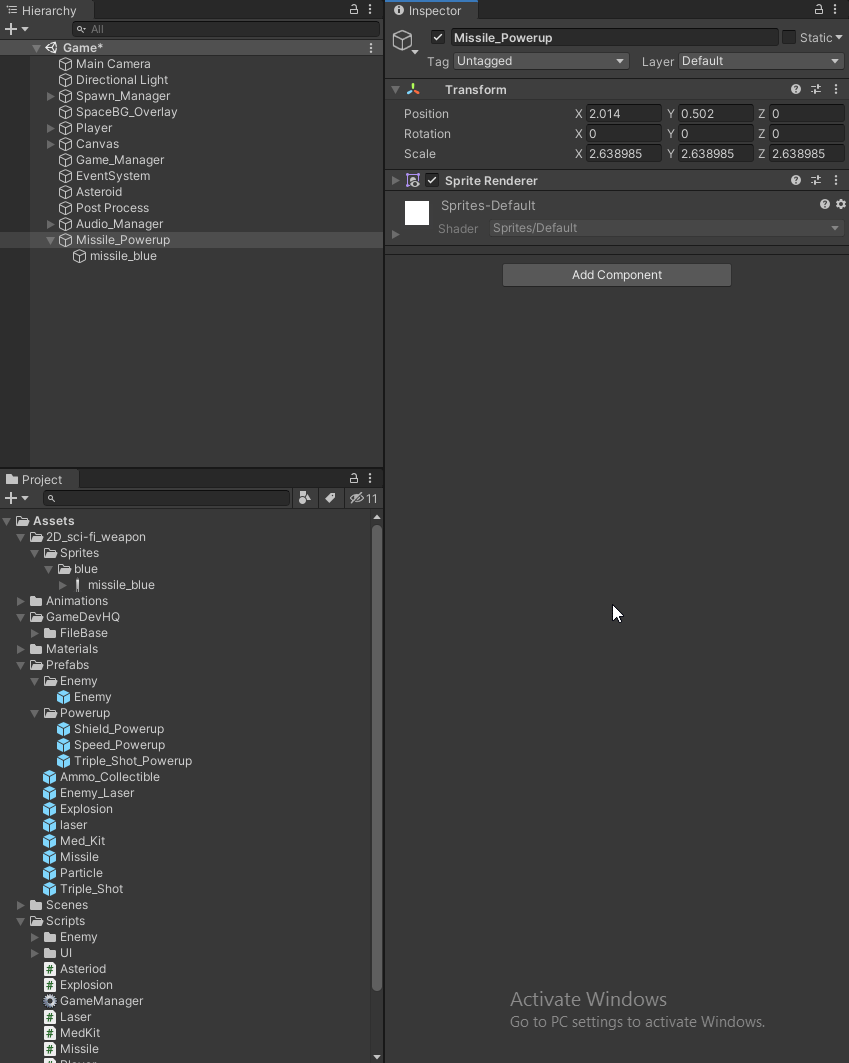Screen dimensions: 849x1063
Task: Lock the Hierarchy panel
Action: [x=353, y=9]
